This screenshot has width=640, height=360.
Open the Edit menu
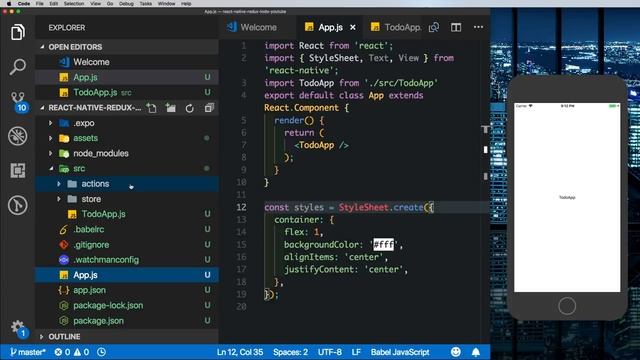53,3
